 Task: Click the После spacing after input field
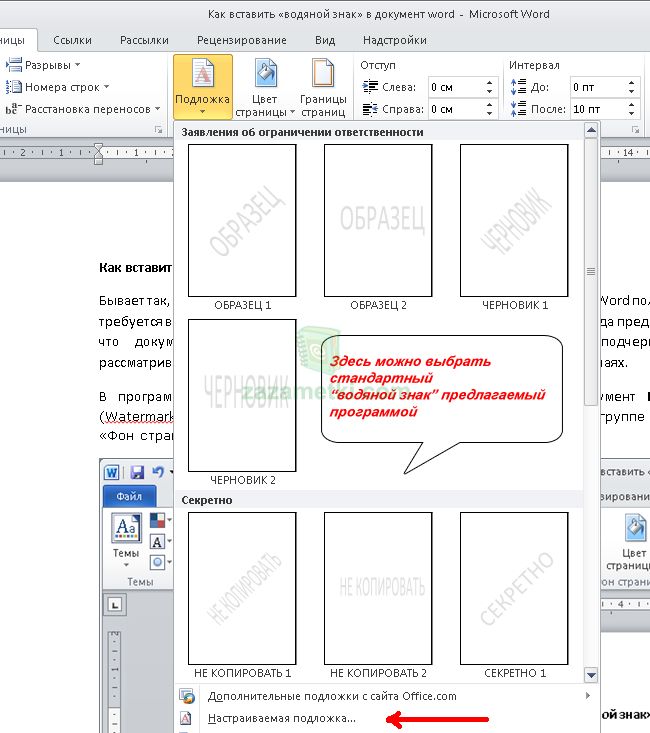click(x=598, y=109)
